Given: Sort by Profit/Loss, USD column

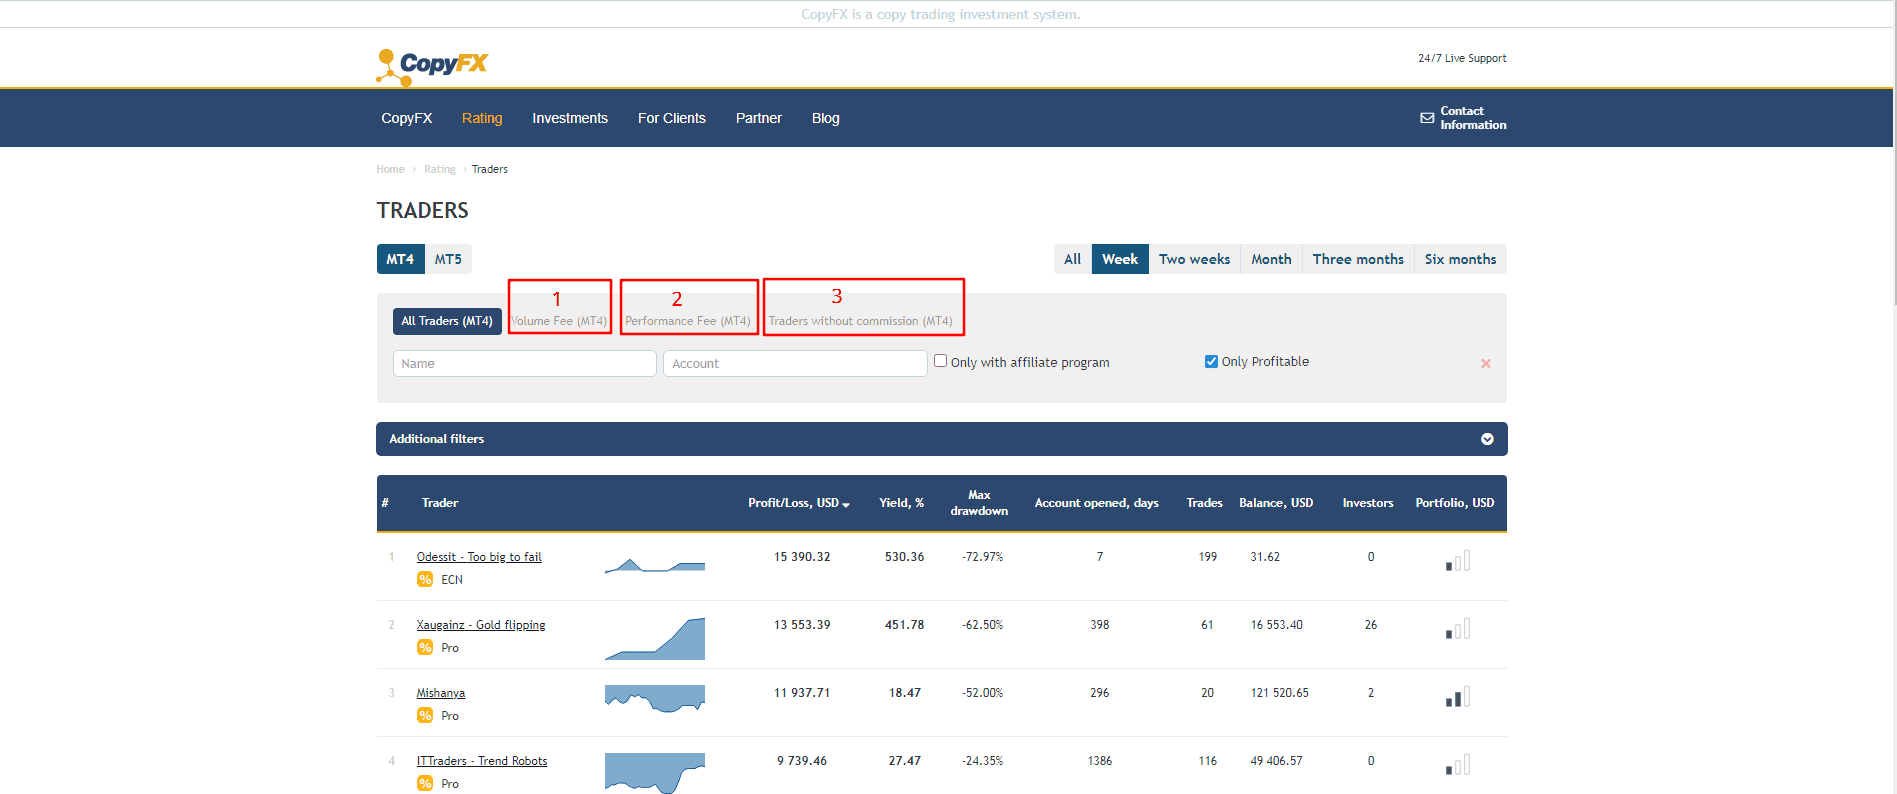Looking at the screenshot, I should pos(798,503).
